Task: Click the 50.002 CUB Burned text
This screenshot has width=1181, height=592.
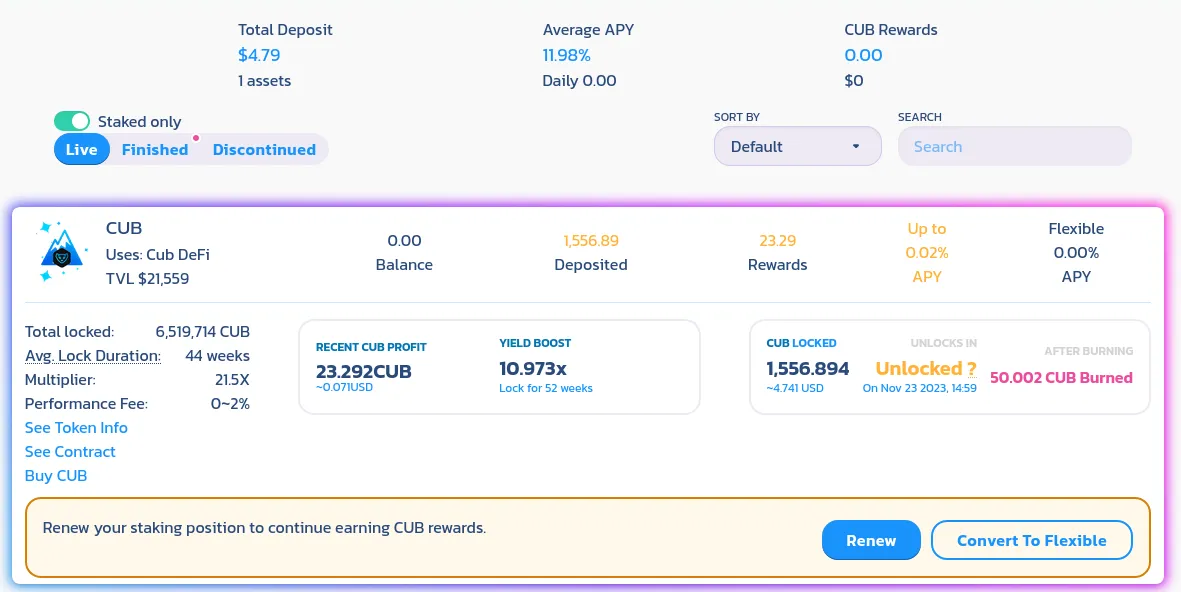Action: (x=1060, y=378)
